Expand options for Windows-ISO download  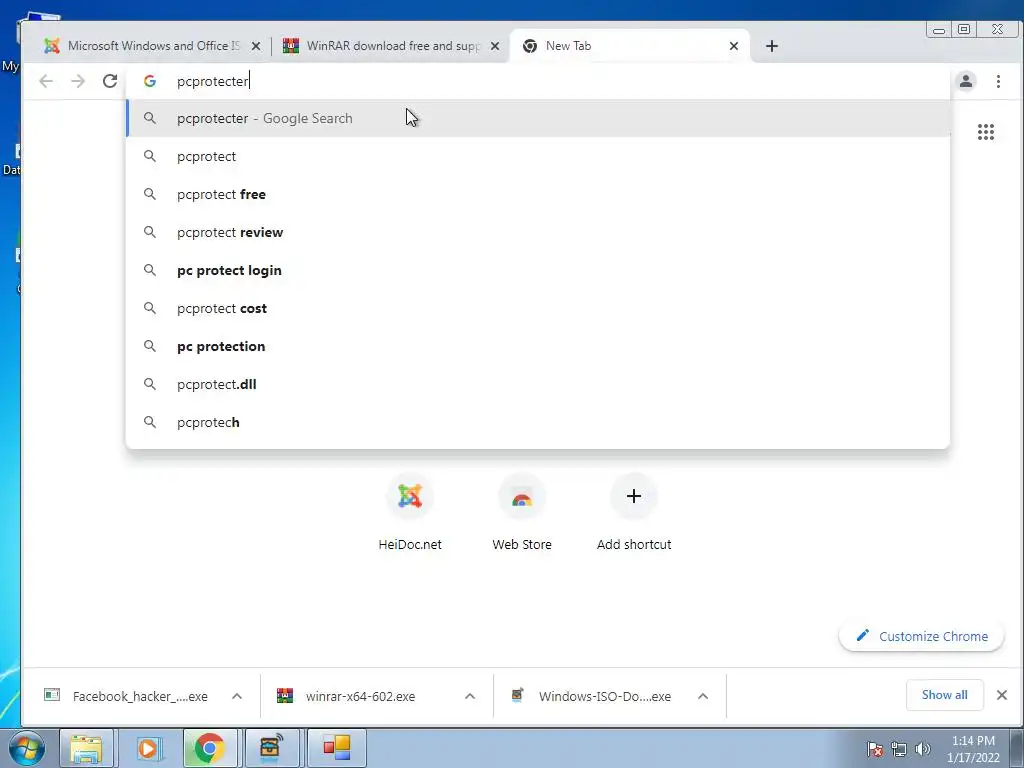pyautogui.click(x=703, y=696)
